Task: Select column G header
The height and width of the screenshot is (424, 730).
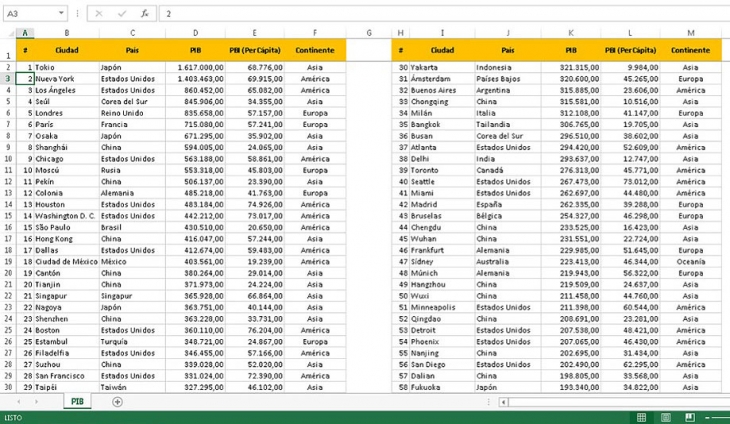Action: pos(369,33)
